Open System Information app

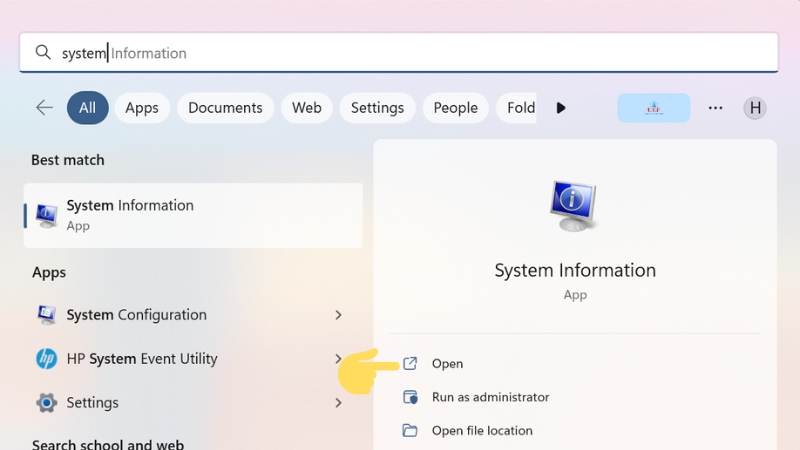click(x=447, y=364)
